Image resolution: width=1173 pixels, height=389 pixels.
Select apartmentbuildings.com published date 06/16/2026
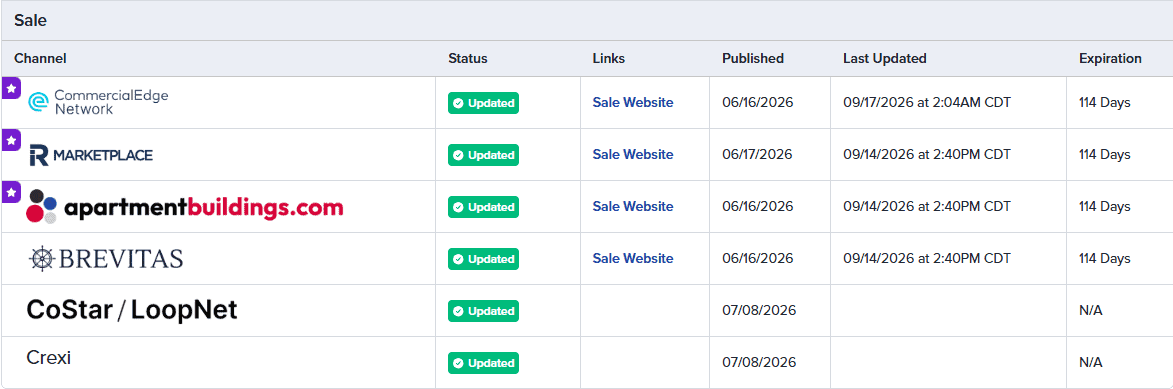coord(757,206)
